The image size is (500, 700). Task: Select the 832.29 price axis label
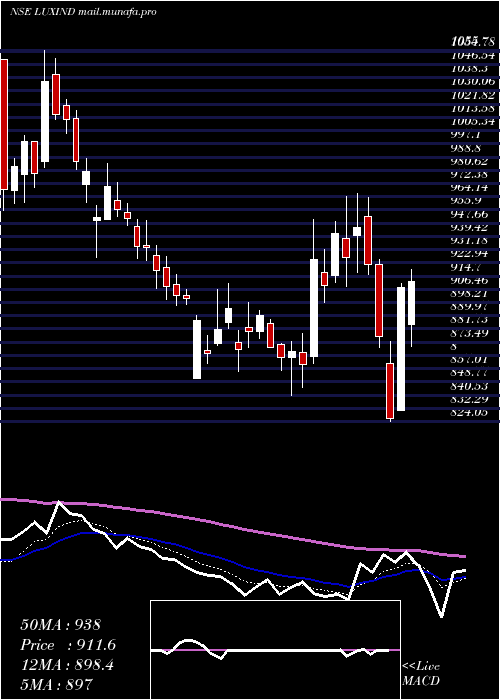click(470, 399)
